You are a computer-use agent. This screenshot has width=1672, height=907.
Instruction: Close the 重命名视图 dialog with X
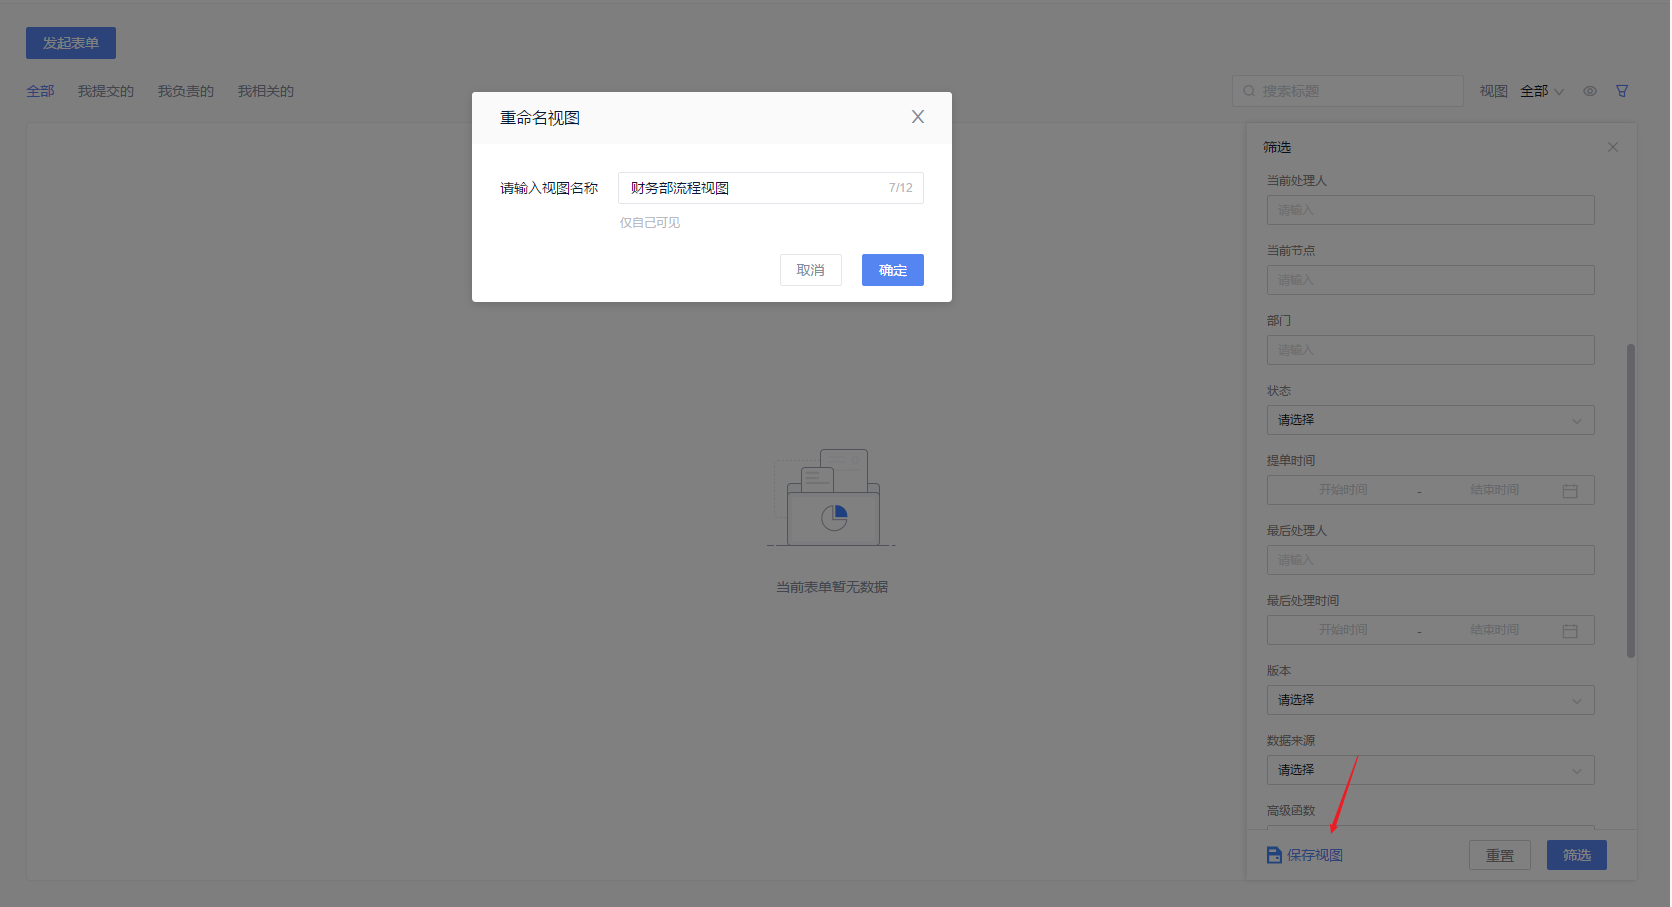coord(917,117)
